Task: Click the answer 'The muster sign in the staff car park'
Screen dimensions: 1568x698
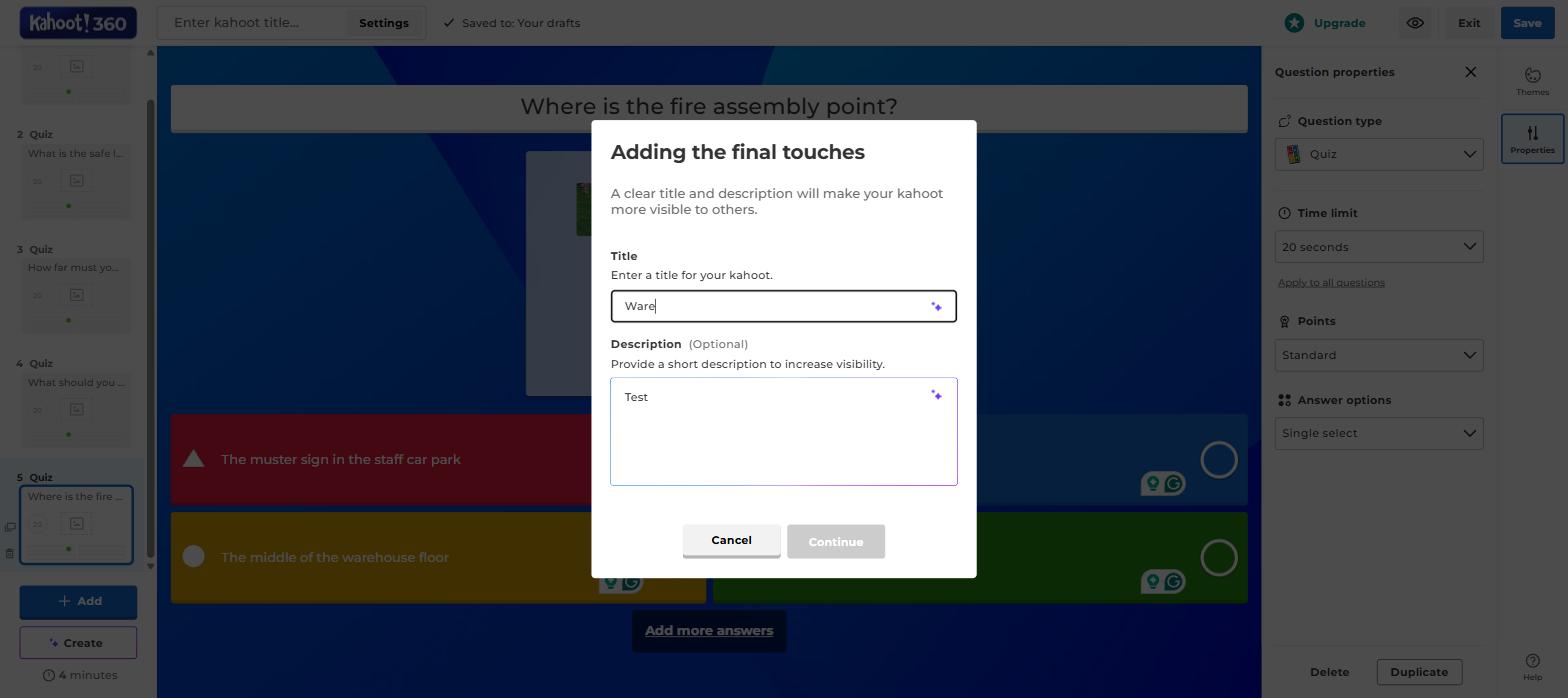Action: [x=341, y=459]
